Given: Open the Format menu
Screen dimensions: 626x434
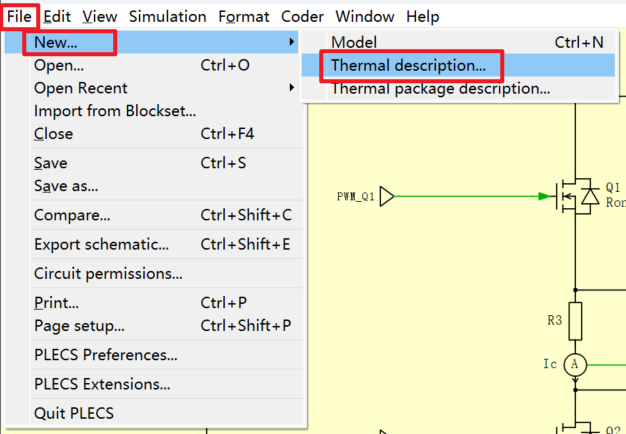Looking at the screenshot, I should (x=243, y=16).
